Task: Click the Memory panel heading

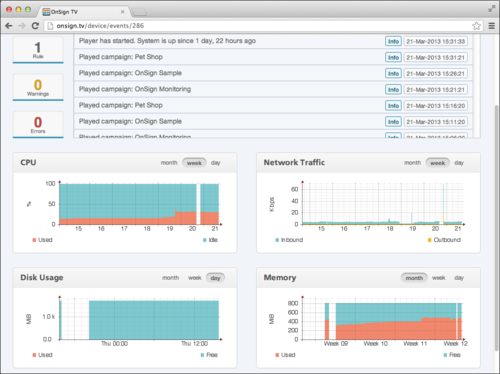Action: click(280, 278)
